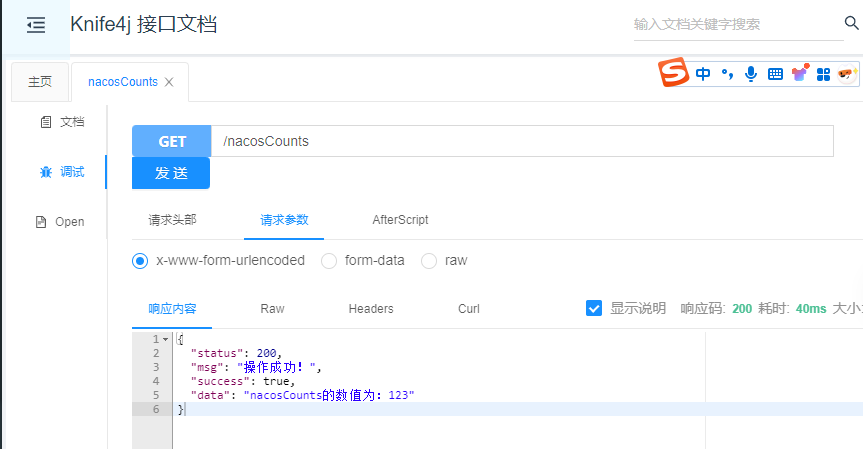The image size is (863, 449).
Task: Click the GET method label
Action: [172, 141]
